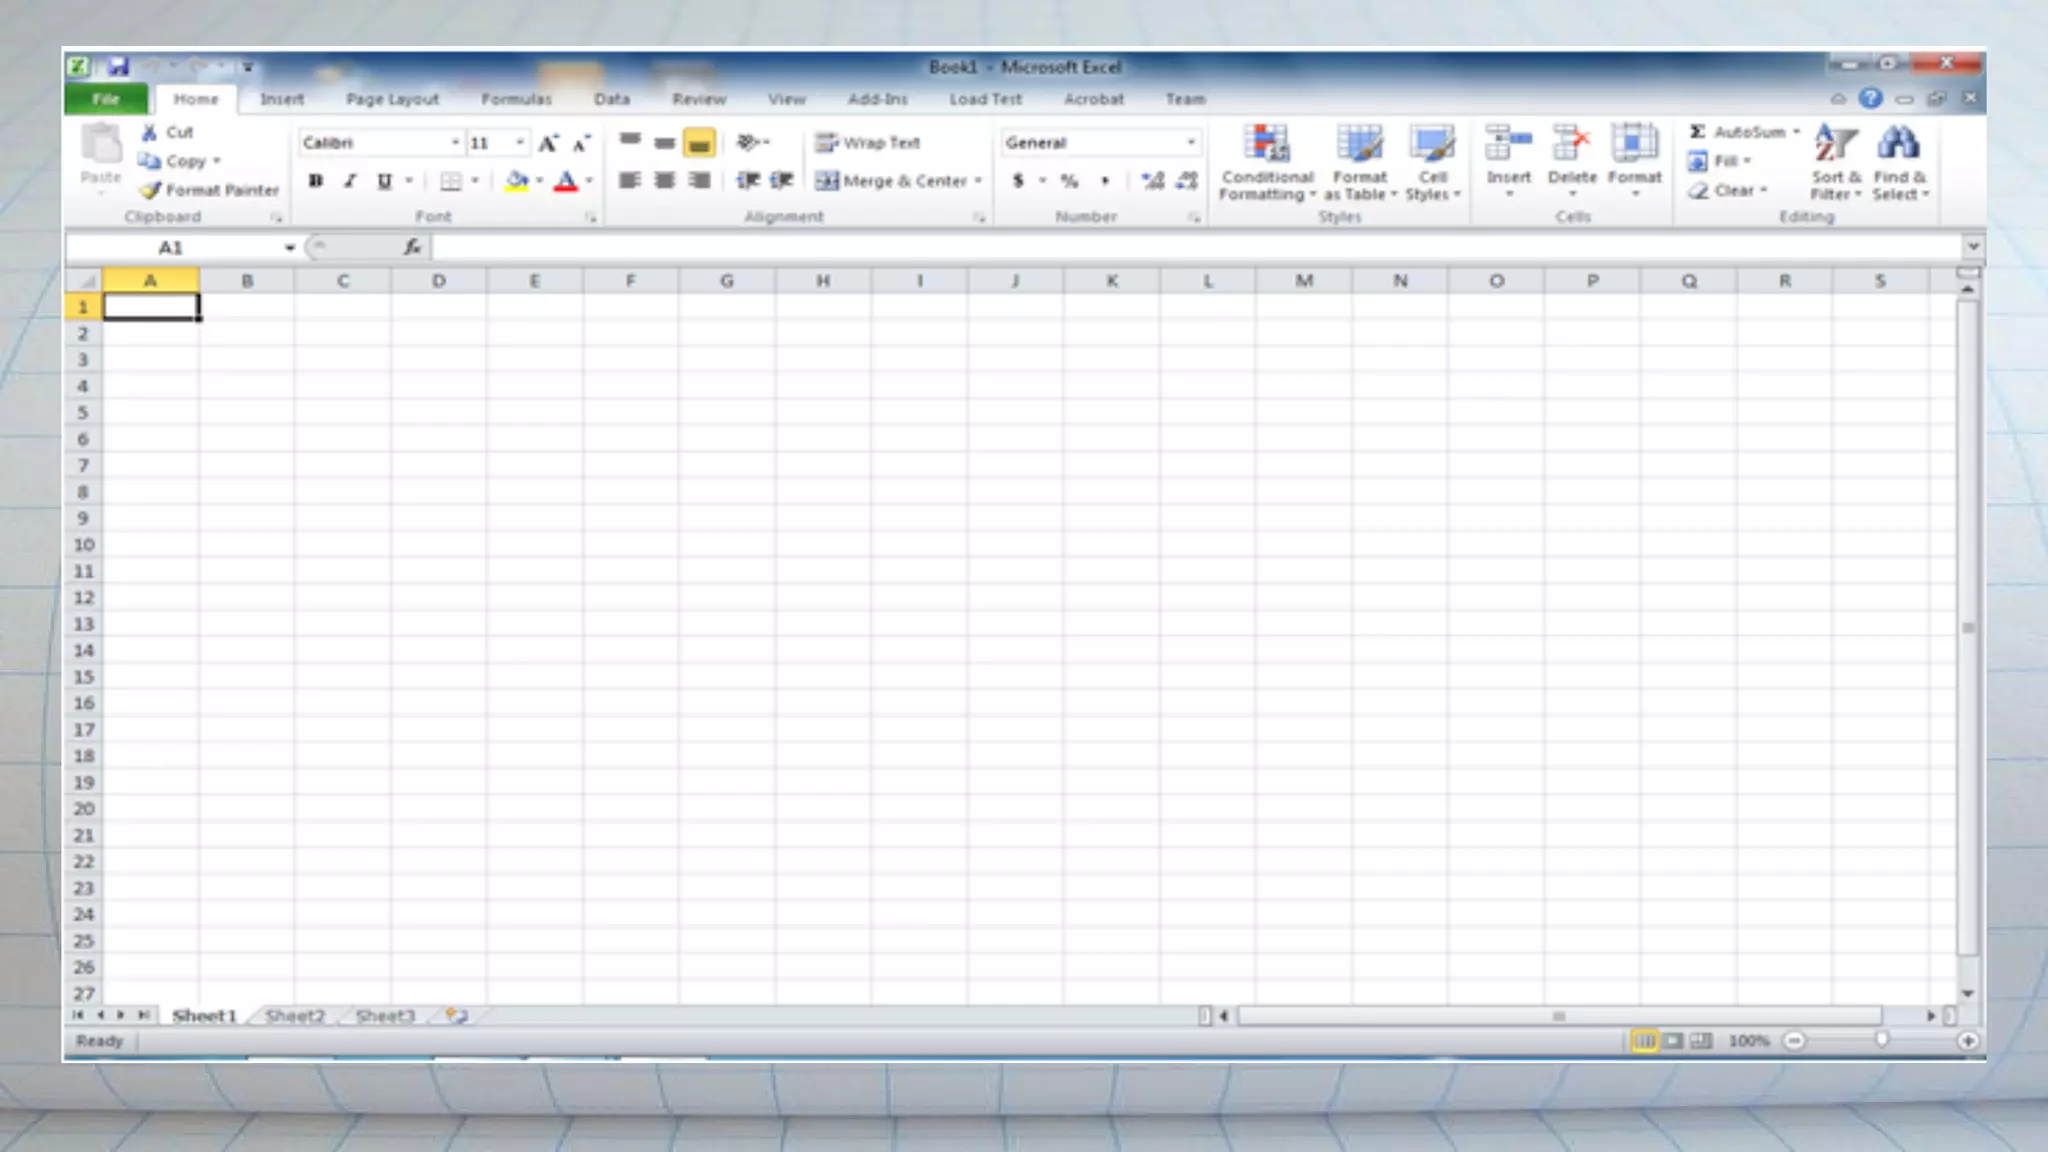Image resolution: width=2048 pixels, height=1152 pixels.
Task: Expand the General number format dropdown
Action: 1190,143
